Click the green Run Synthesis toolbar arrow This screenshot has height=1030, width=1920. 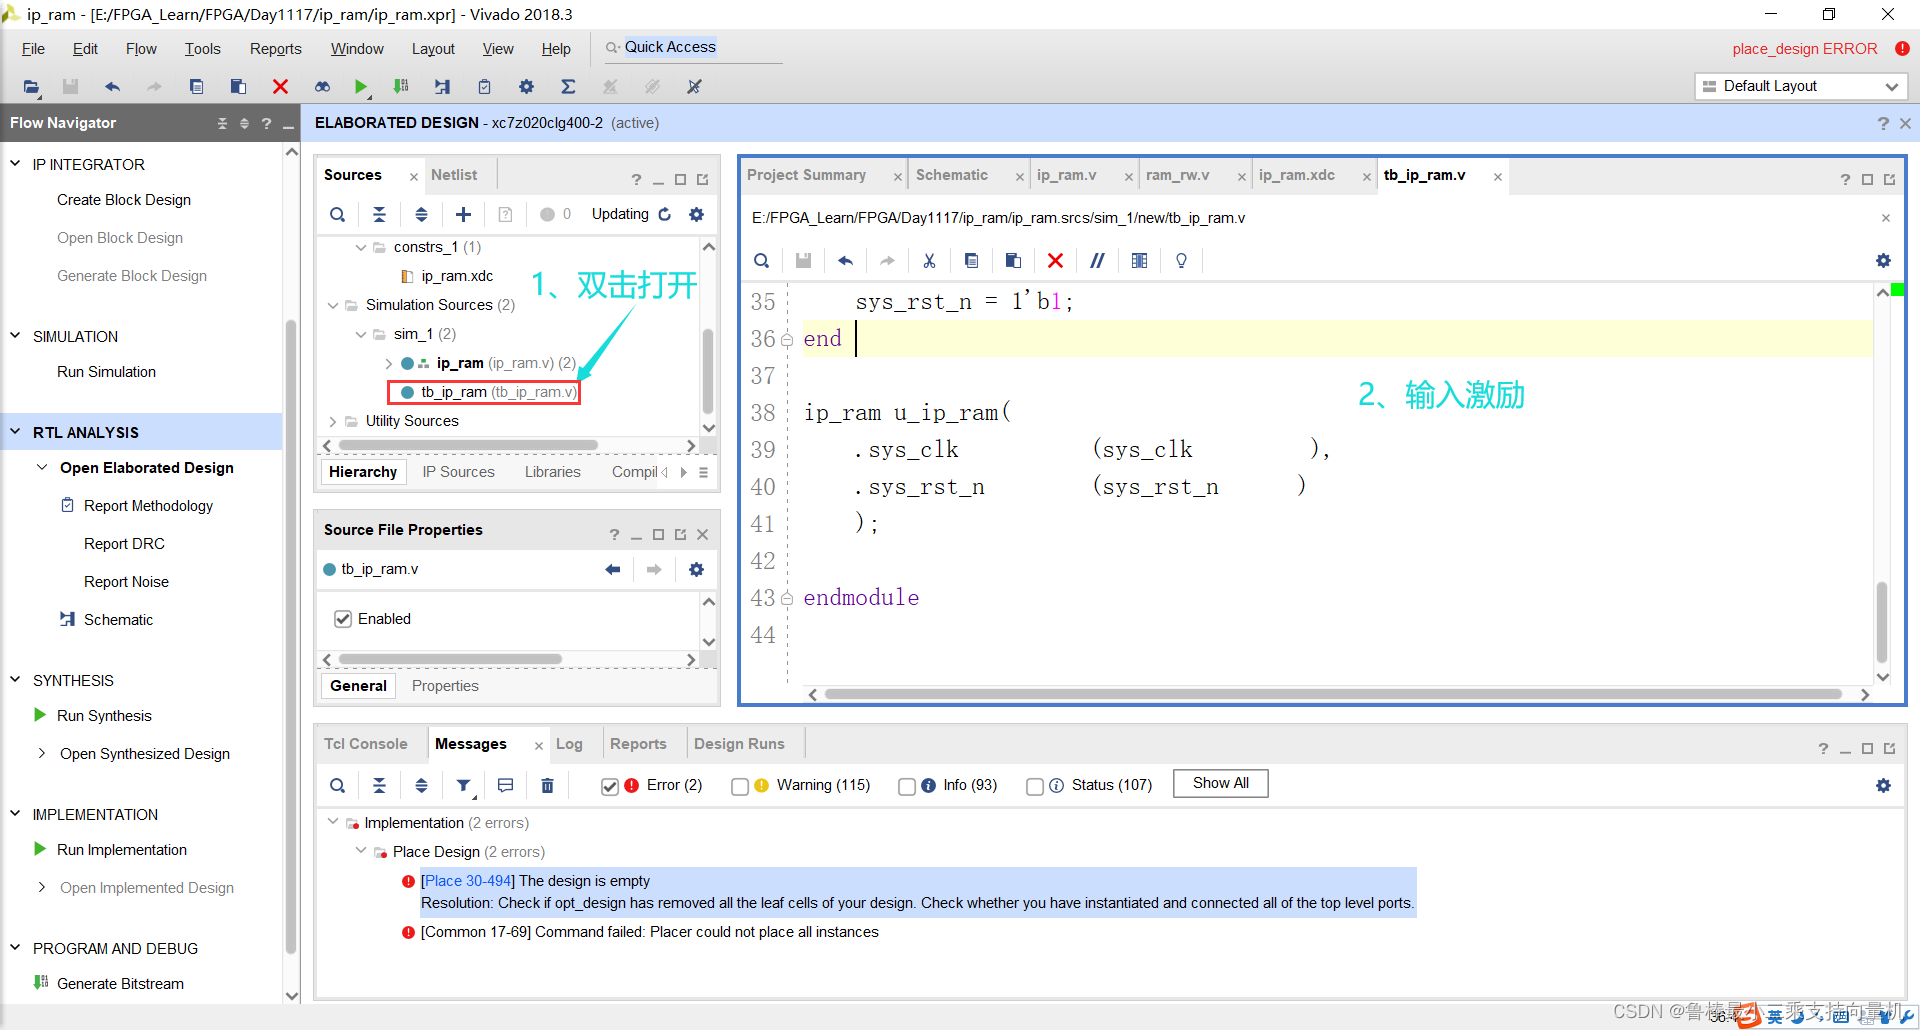[x=361, y=87]
